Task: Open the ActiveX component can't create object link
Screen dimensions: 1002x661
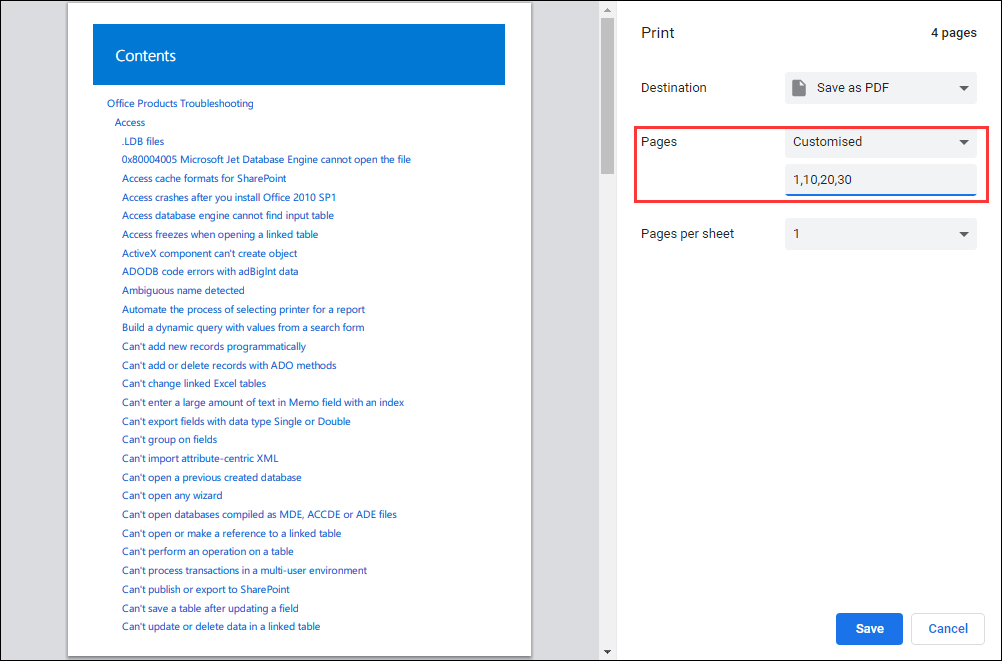Action: tap(209, 253)
